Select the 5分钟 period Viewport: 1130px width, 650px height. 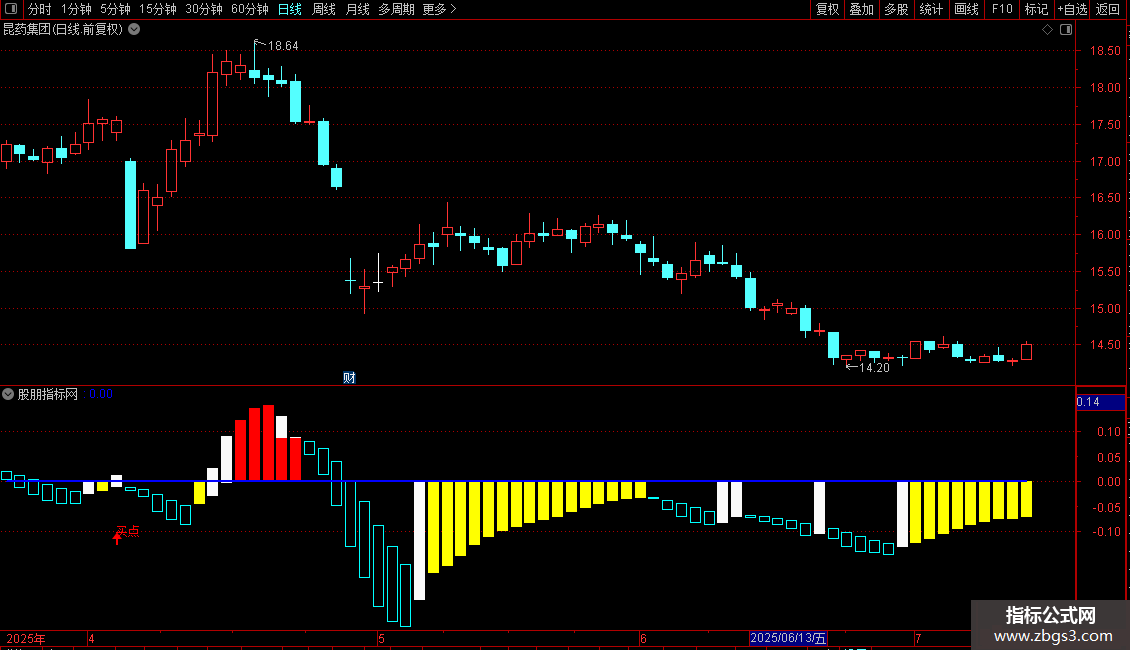pyautogui.click(x=115, y=9)
